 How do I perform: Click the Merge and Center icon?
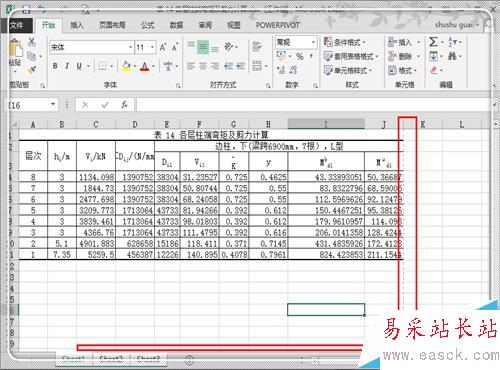[x=257, y=66]
